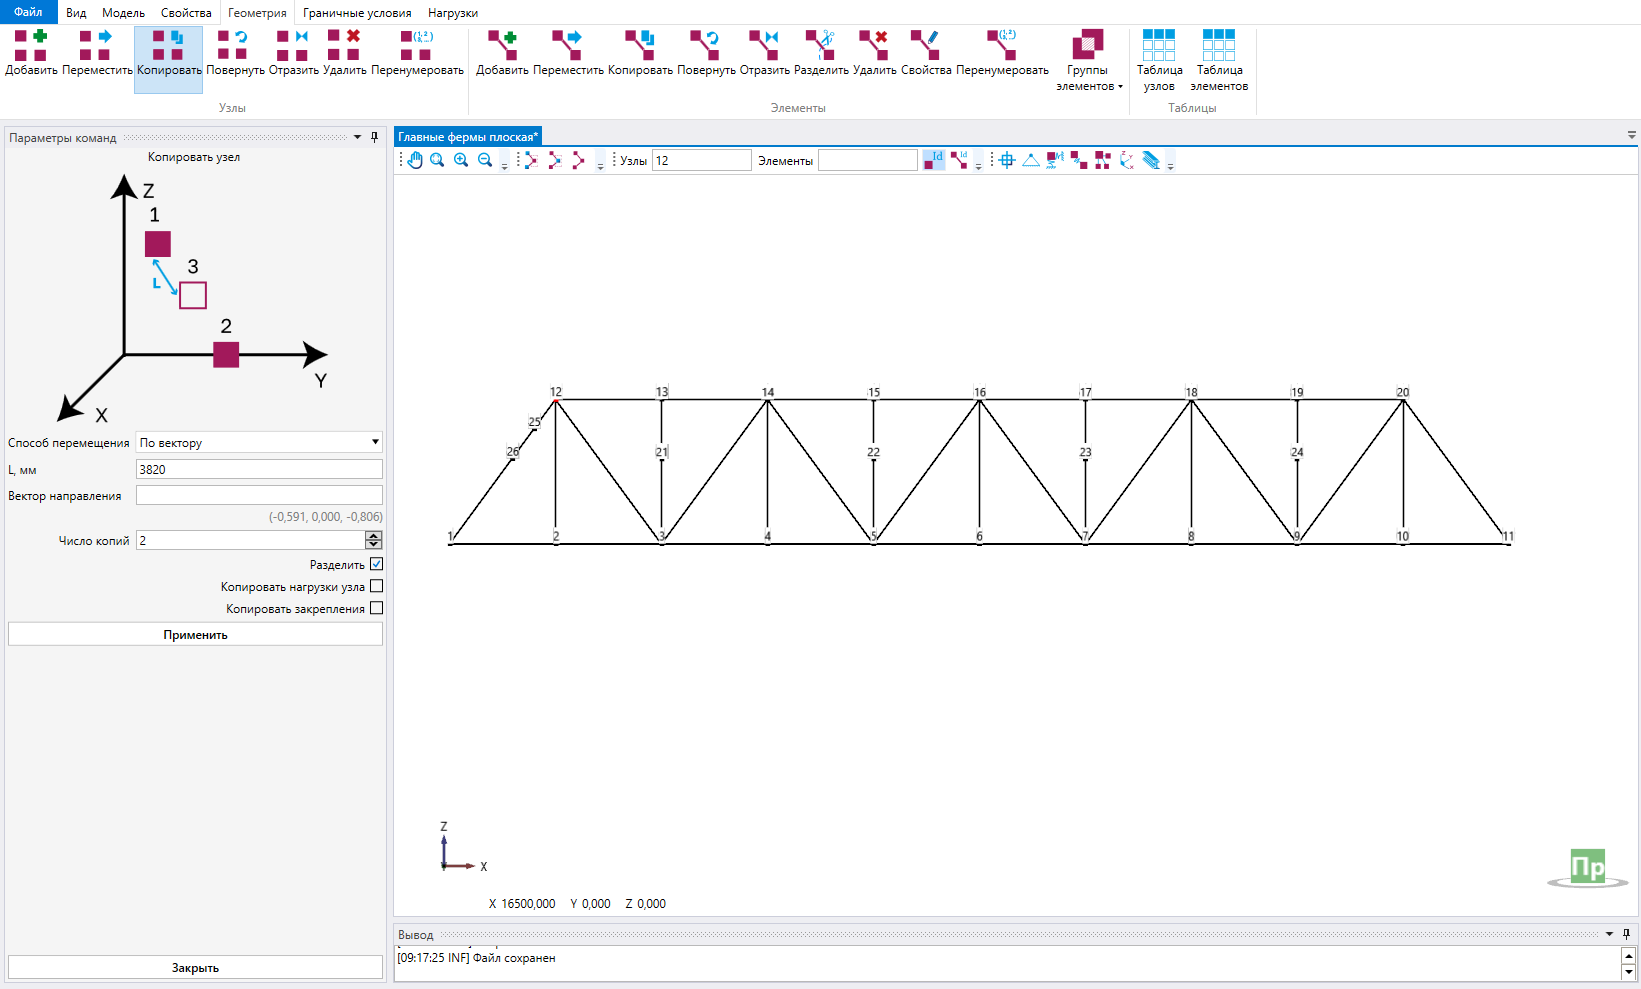1641x989 pixels.
Task: Choose the Rotate node tool
Action: point(235,53)
